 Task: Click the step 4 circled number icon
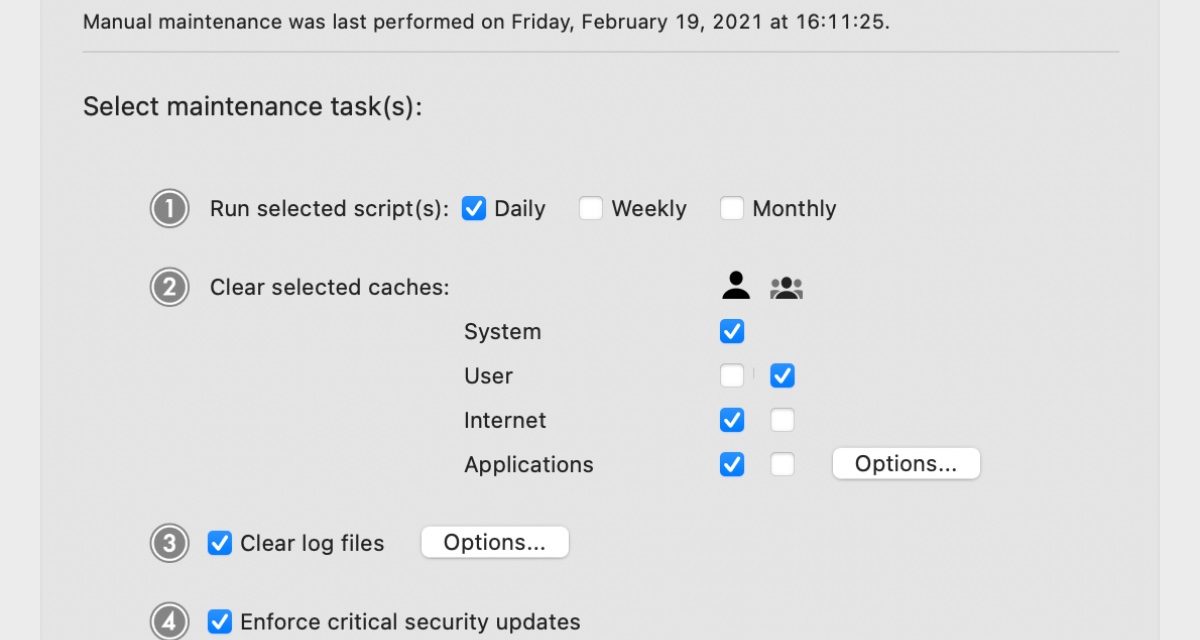pyautogui.click(x=170, y=621)
